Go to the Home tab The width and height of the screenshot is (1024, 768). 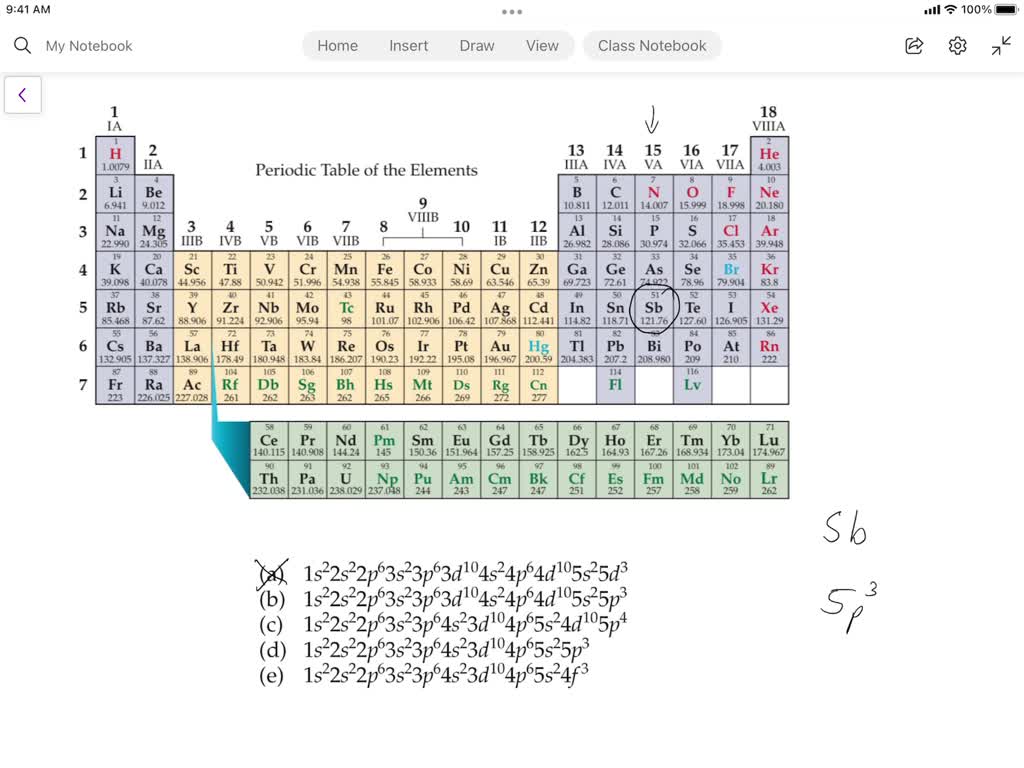tap(337, 45)
